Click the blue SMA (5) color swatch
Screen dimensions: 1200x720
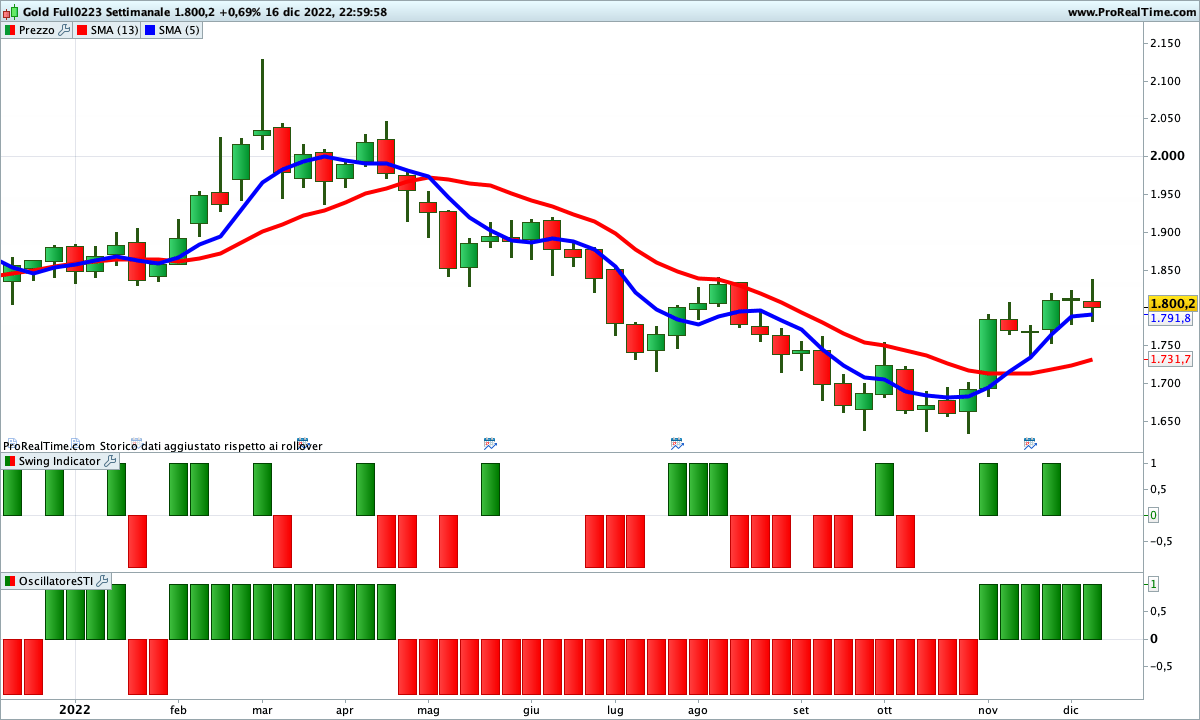point(150,30)
